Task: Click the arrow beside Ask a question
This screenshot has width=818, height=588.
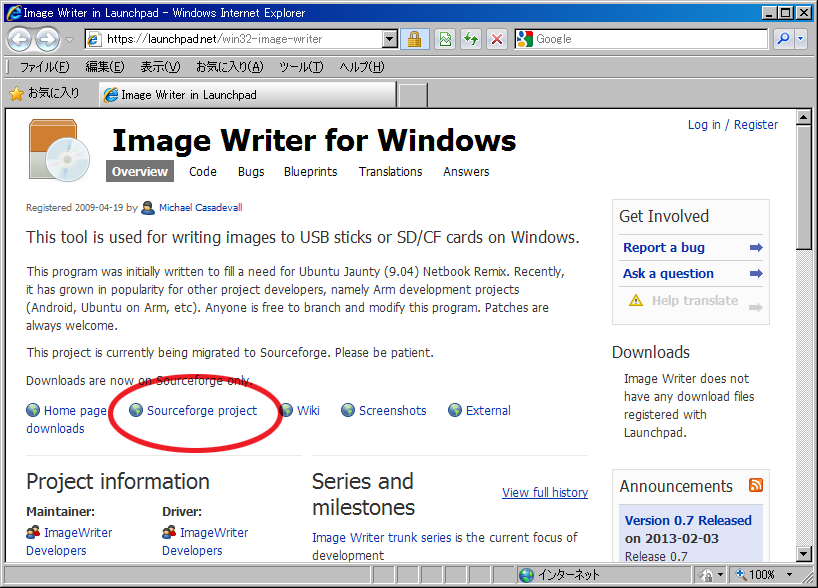Action: [x=756, y=273]
